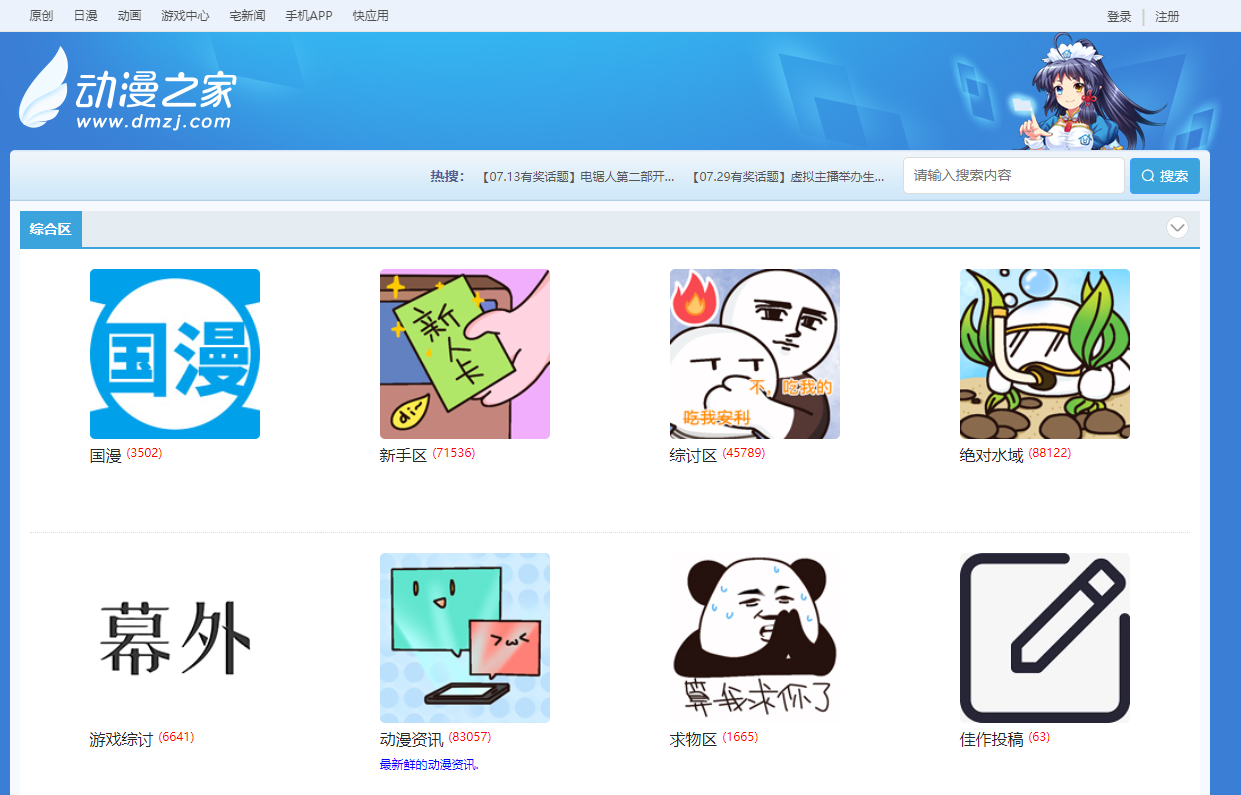Open the 新手区 green card icon
This screenshot has width=1241, height=795.
[465, 354]
